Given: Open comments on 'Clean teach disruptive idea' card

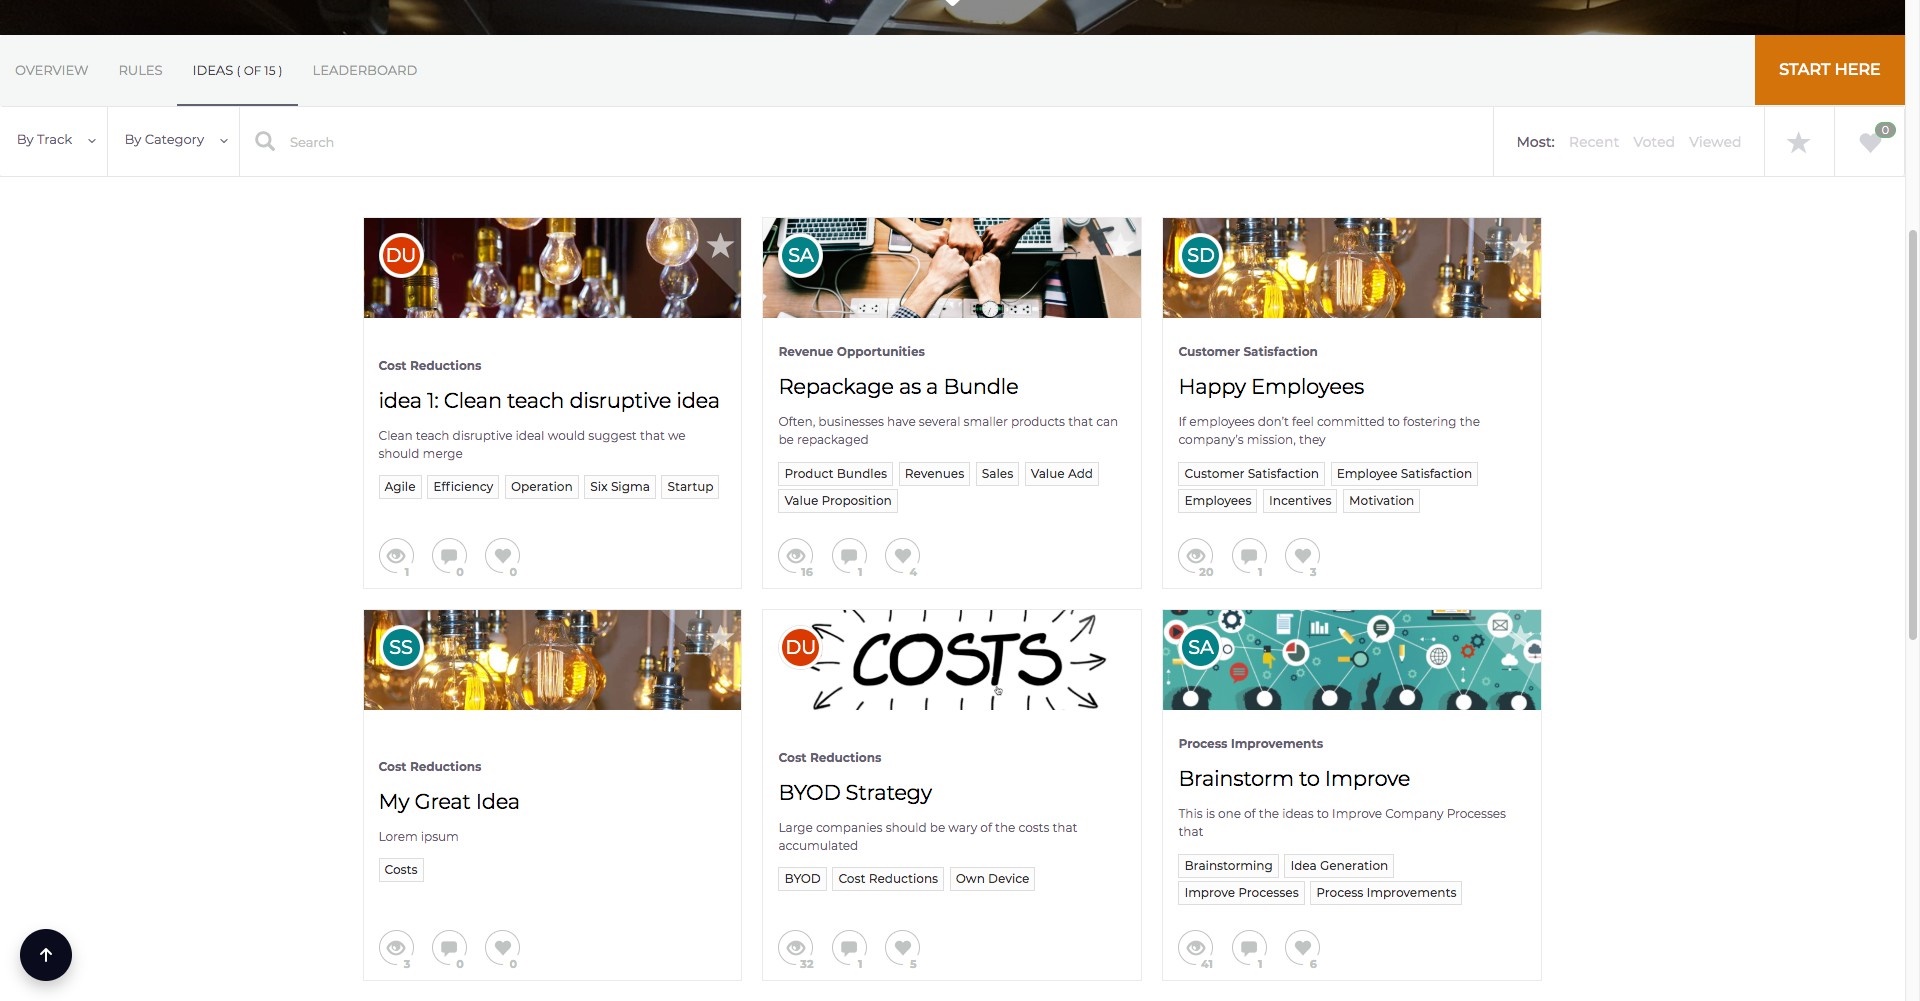Looking at the screenshot, I should 449,556.
